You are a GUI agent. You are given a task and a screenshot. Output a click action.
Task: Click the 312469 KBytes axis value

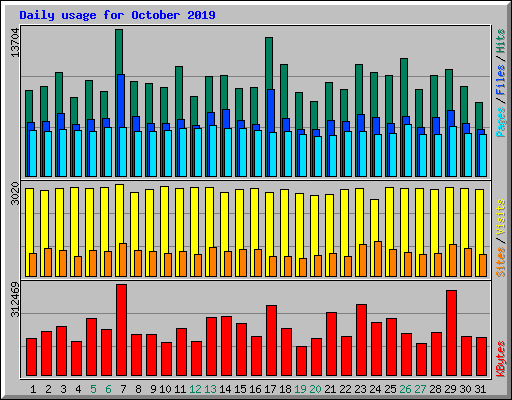[15, 300]
